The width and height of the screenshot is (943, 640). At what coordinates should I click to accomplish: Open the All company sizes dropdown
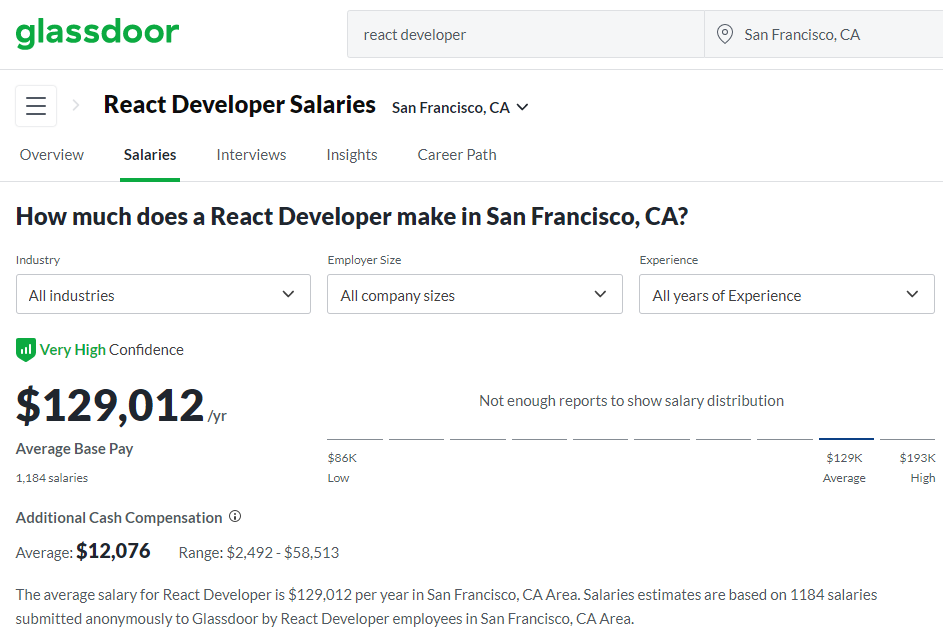[475, 294]
